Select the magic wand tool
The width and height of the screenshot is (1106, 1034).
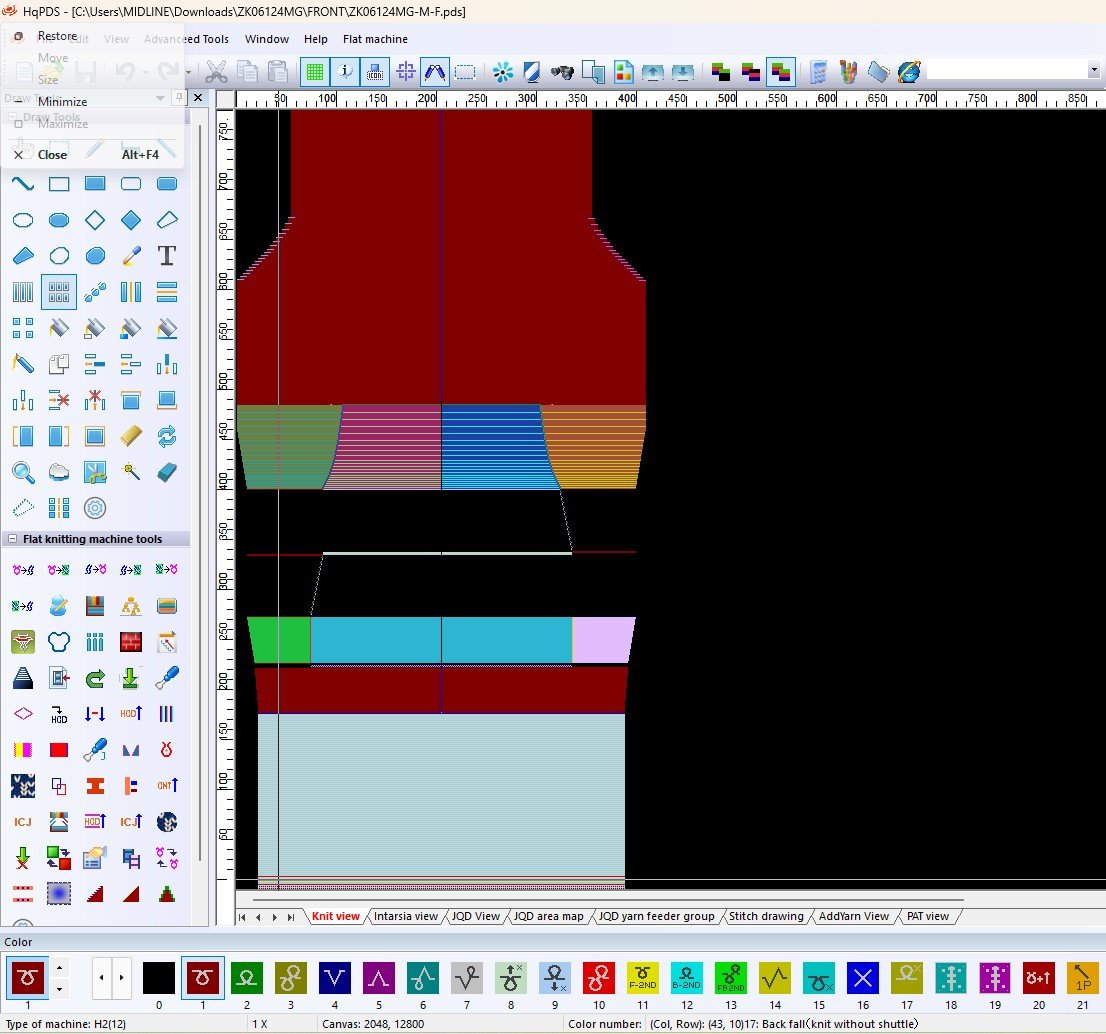coord(131,472)
